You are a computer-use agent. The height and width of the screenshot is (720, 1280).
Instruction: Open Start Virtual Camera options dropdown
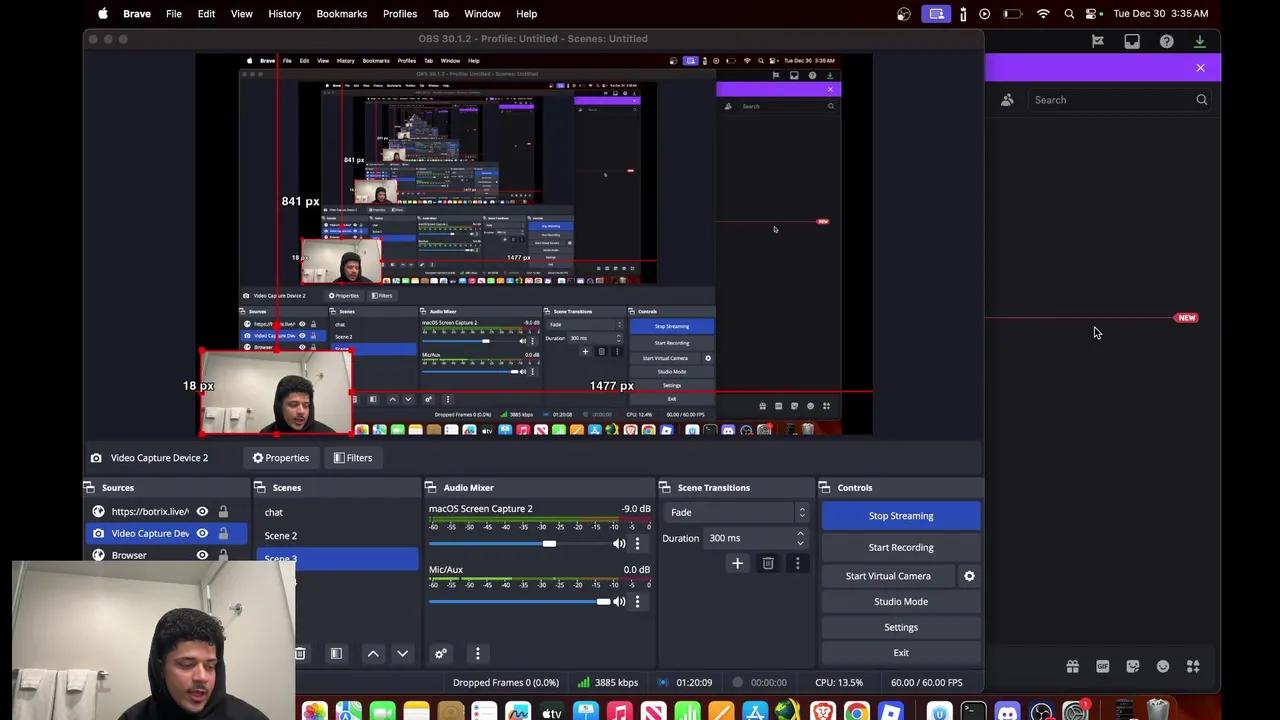tap(969, 575)
